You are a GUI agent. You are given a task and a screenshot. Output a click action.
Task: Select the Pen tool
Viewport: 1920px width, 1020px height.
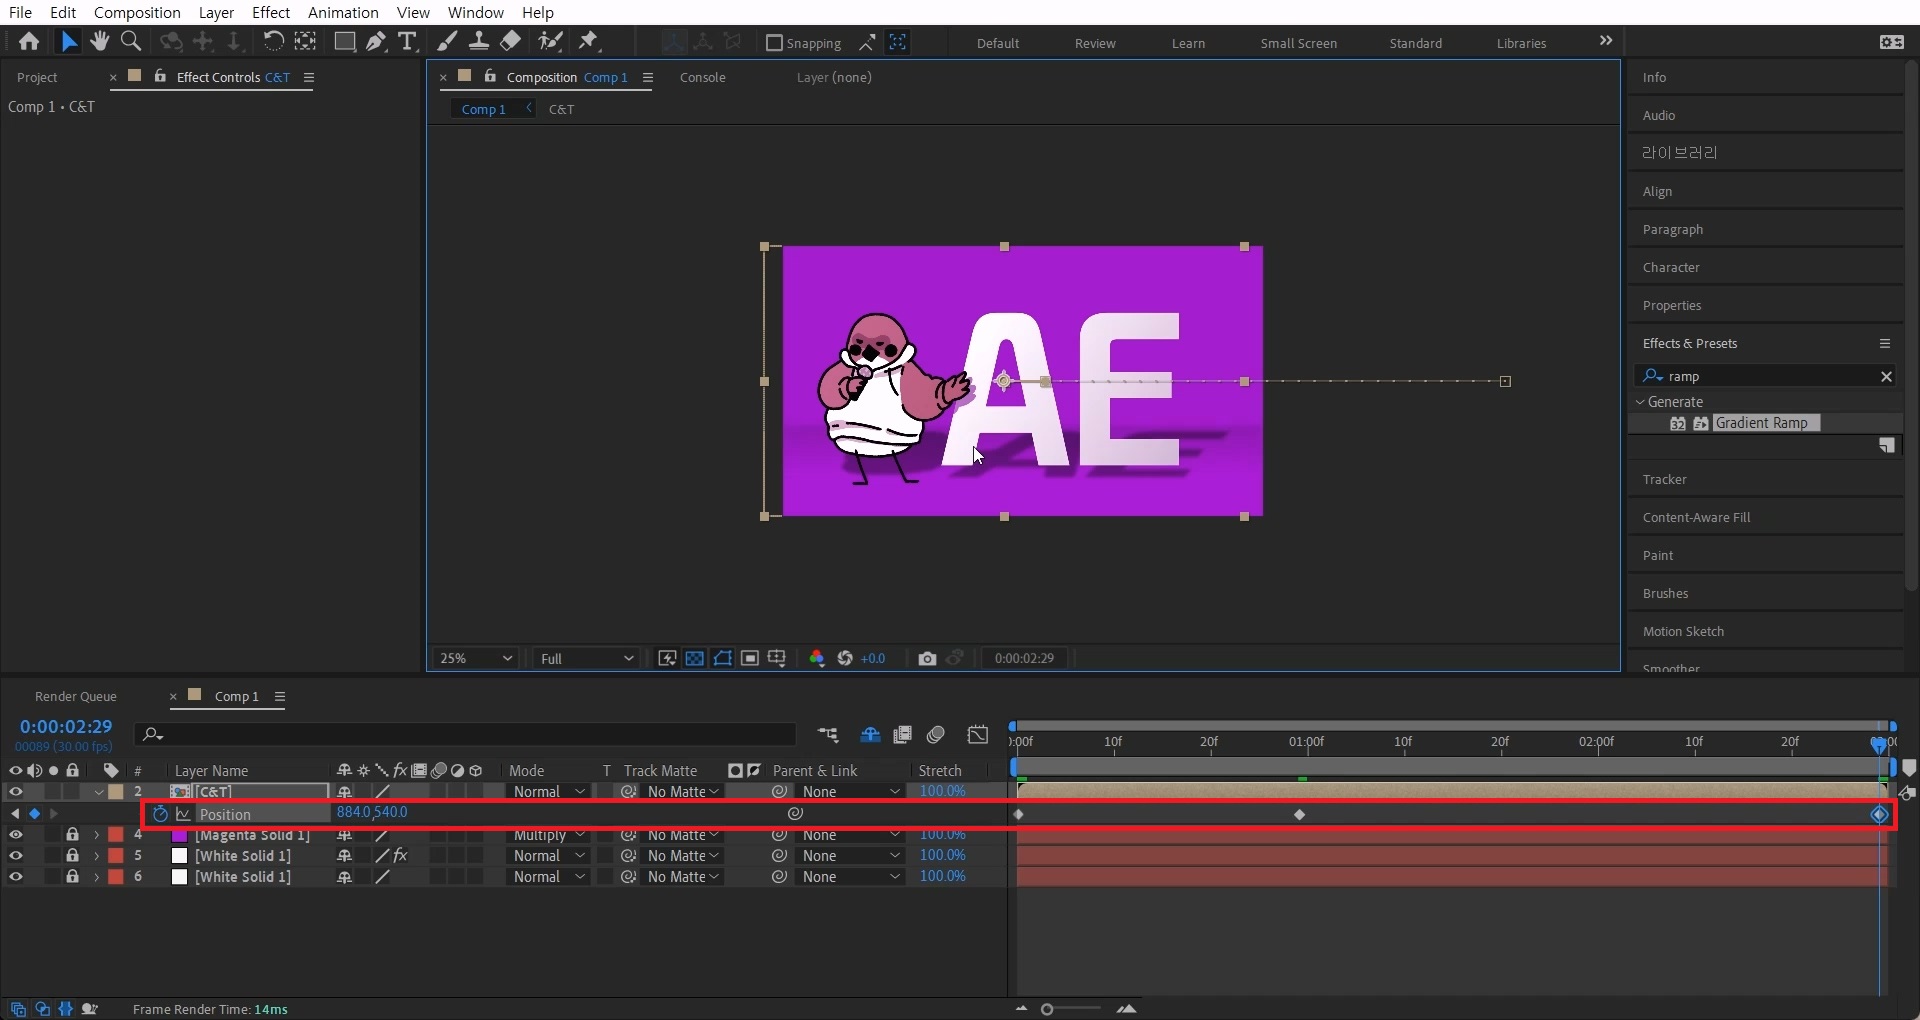point(376,41)
